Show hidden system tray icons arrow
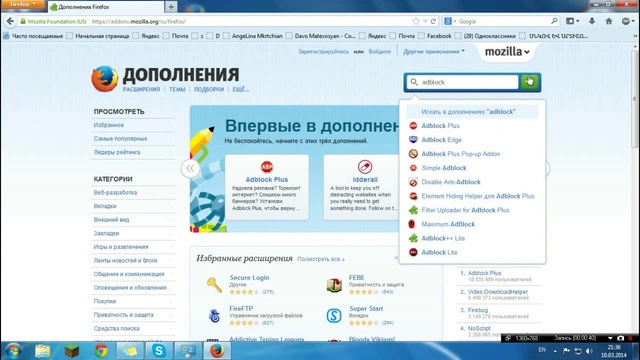The width and height of the screenshot is (640, 360). pos(555,351)
